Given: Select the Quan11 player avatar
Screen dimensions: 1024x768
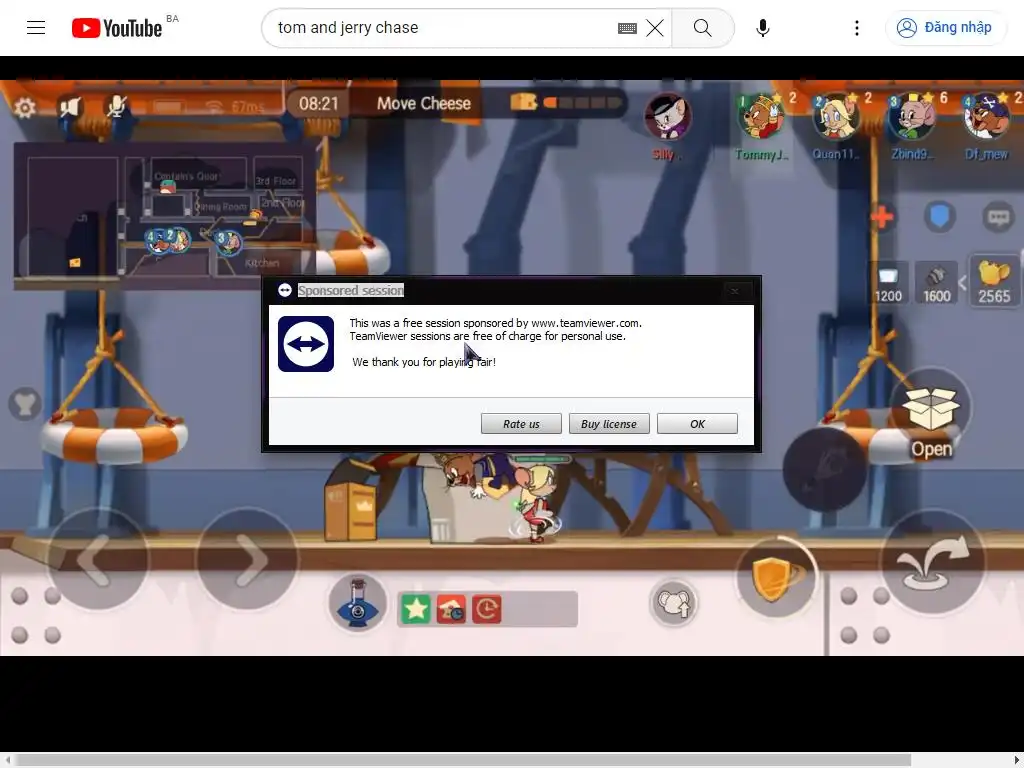Looking at the screenshot, I should 836,118.
